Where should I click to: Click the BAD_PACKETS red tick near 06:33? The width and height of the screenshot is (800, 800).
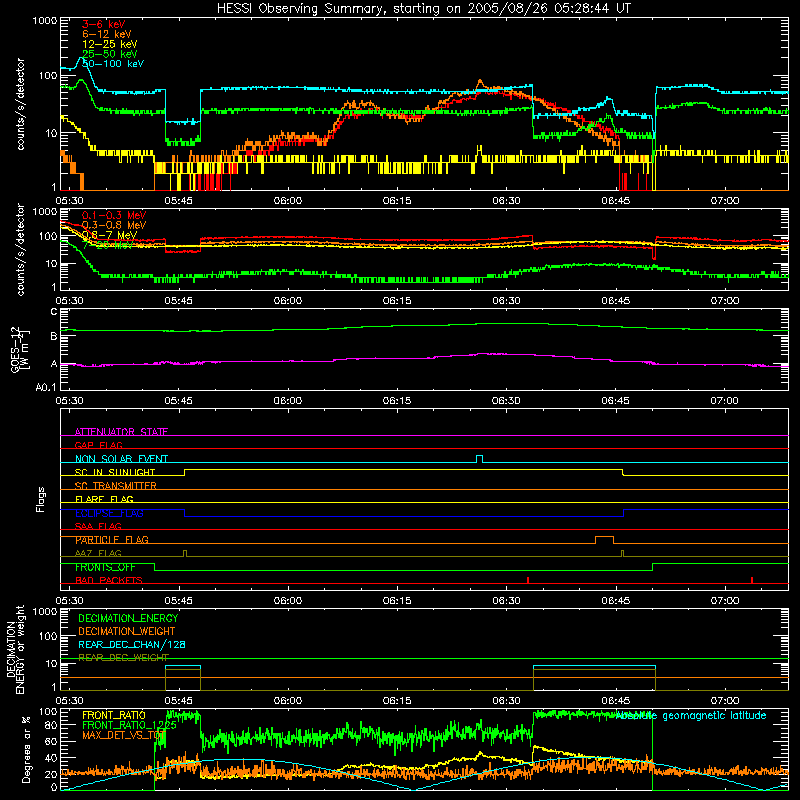coord(528,580)
